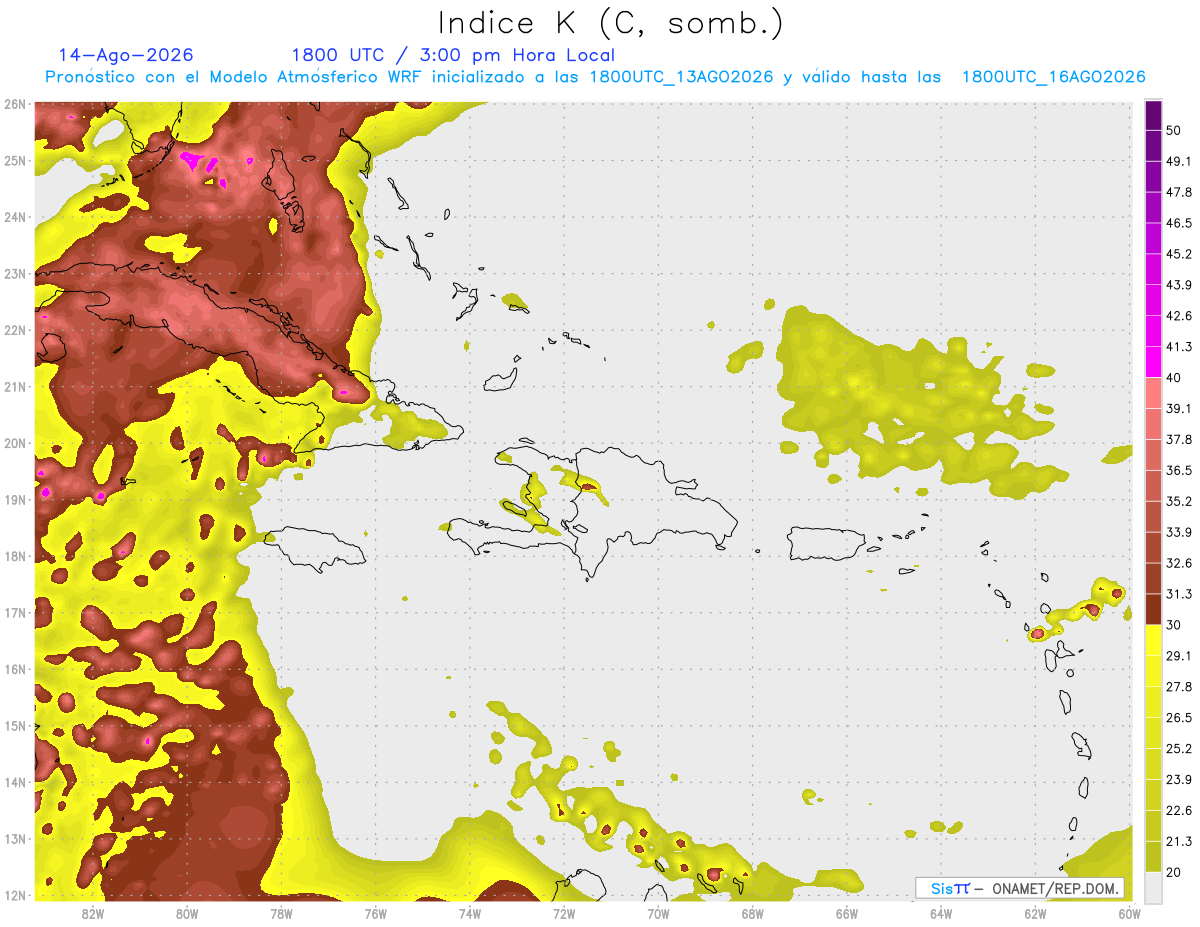This screenshot has height=927, width=1200.
Task: Click the "20N" latitude label
Action: coord(15,443)
